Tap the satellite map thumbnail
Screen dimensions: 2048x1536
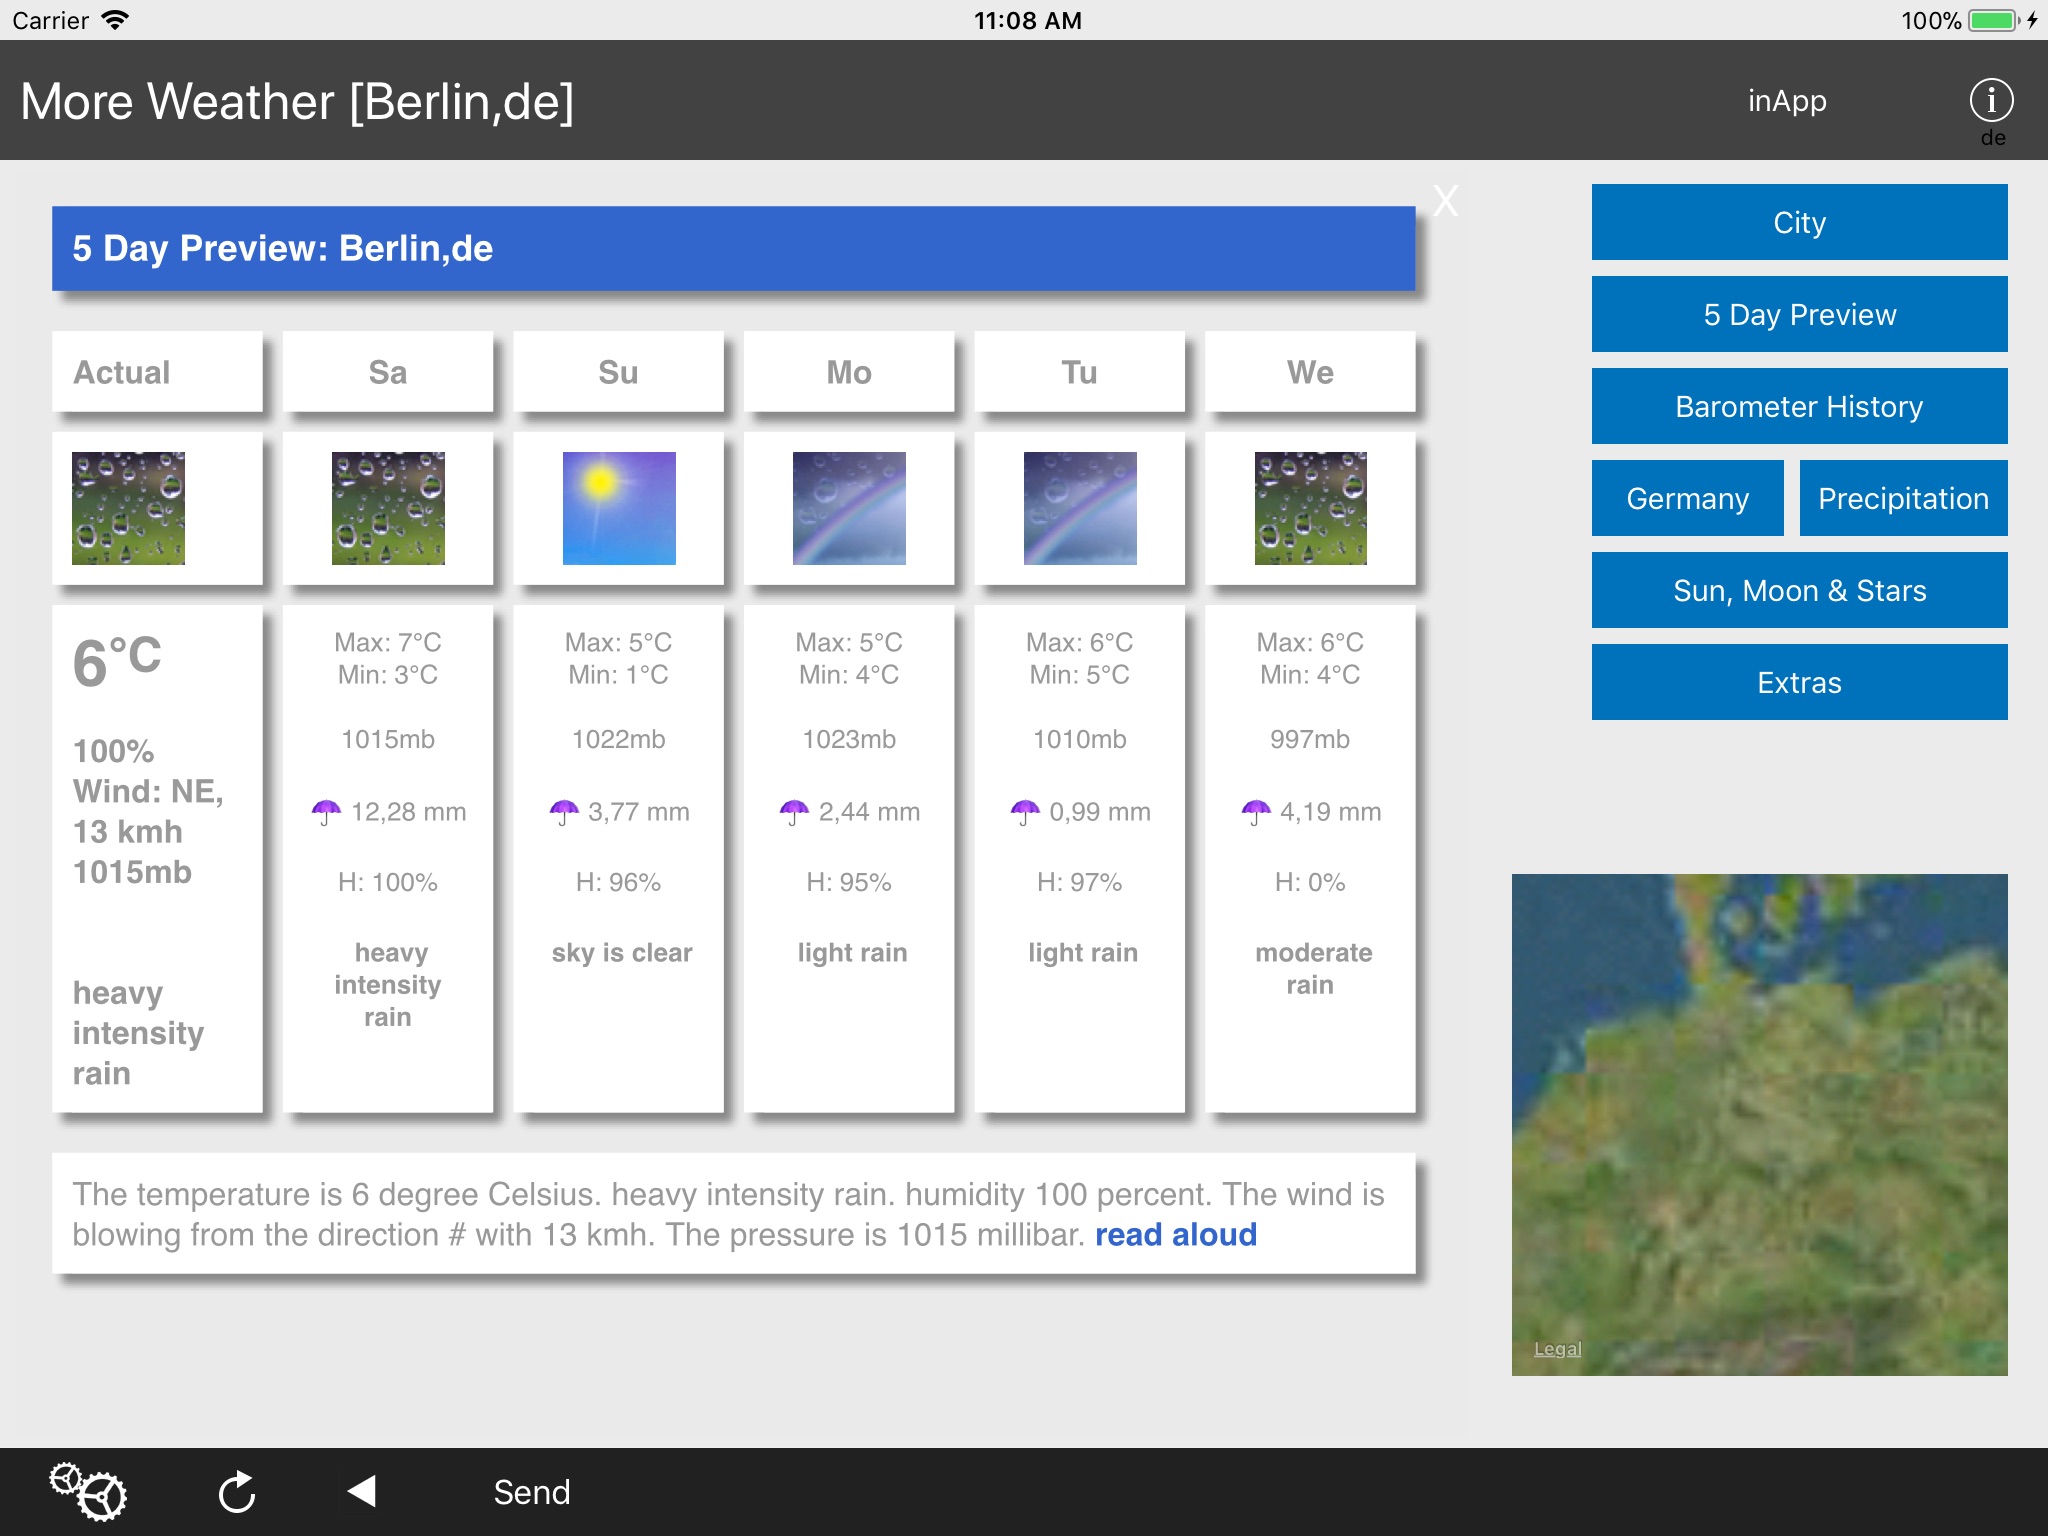coord(1759,1124)
